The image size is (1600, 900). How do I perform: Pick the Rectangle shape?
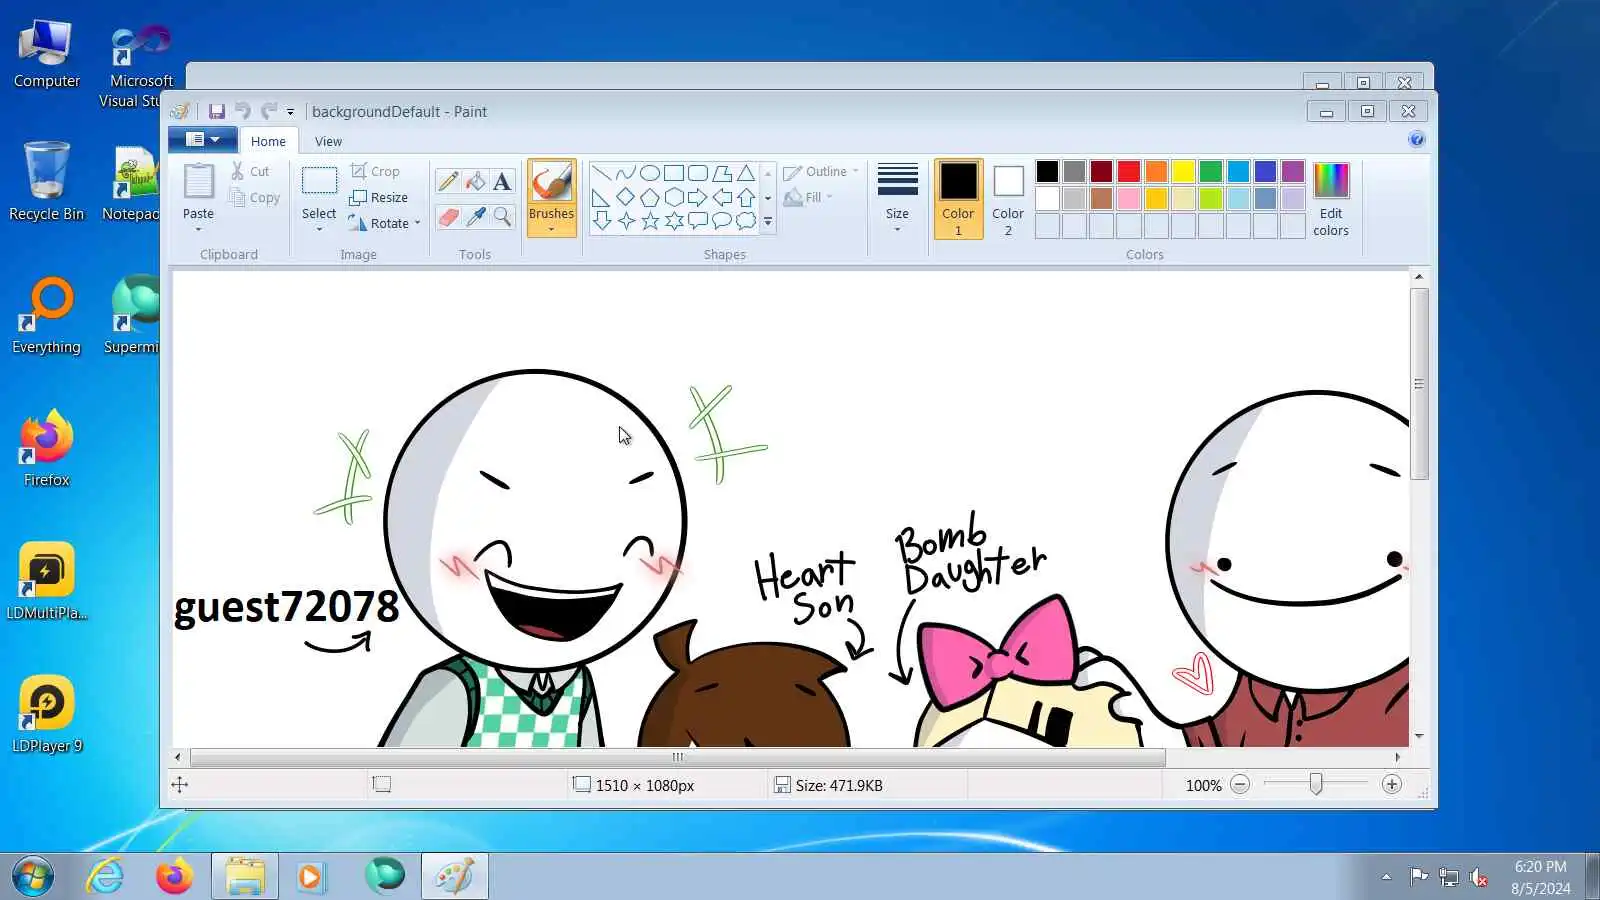click(673, 173)
